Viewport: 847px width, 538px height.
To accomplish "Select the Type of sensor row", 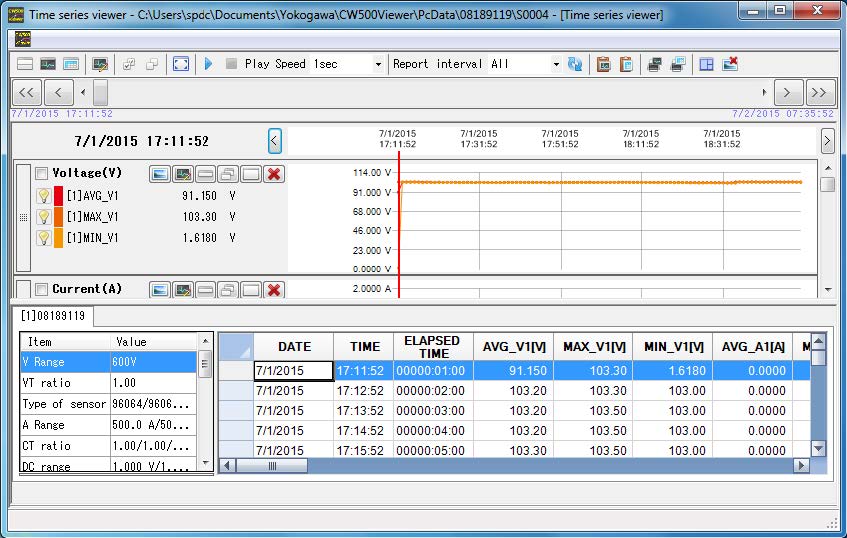I will (109, 404).
